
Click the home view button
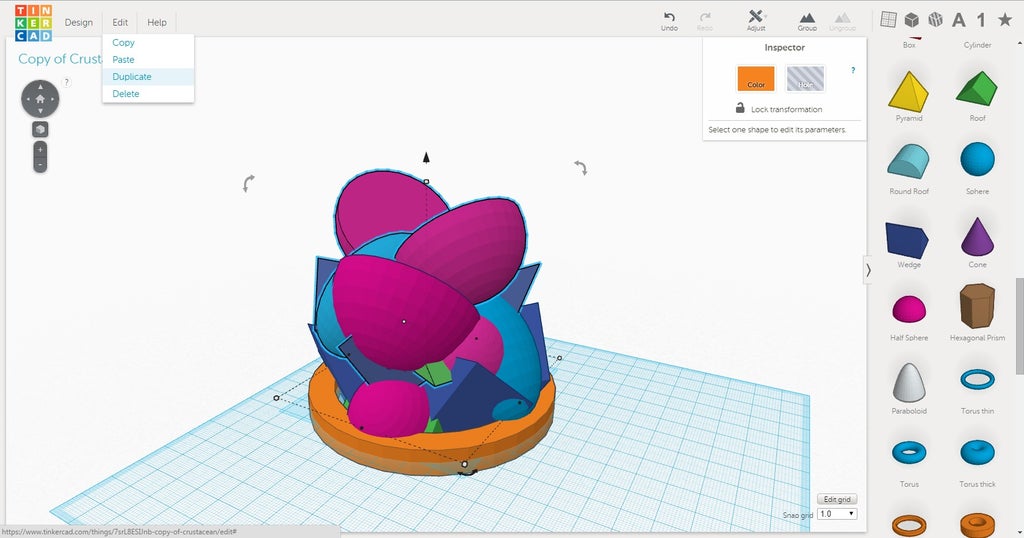click(x=40, y=99)
